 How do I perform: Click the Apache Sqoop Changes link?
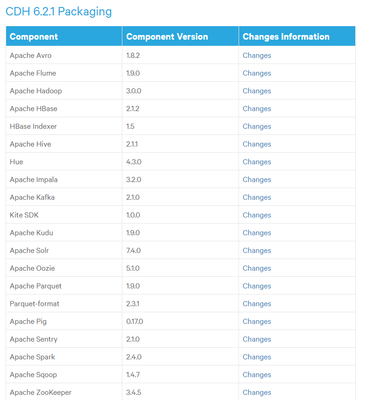pos(257,375)
